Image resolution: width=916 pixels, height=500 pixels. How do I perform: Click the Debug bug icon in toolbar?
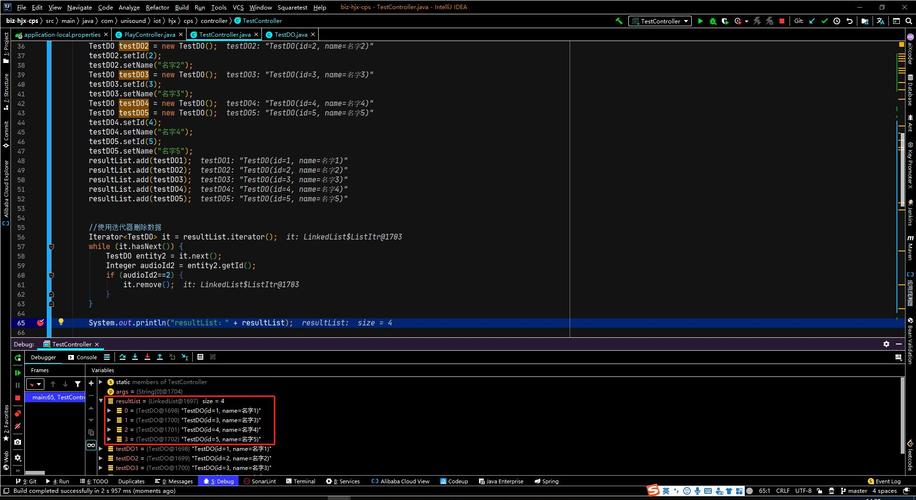click(713, 20)
